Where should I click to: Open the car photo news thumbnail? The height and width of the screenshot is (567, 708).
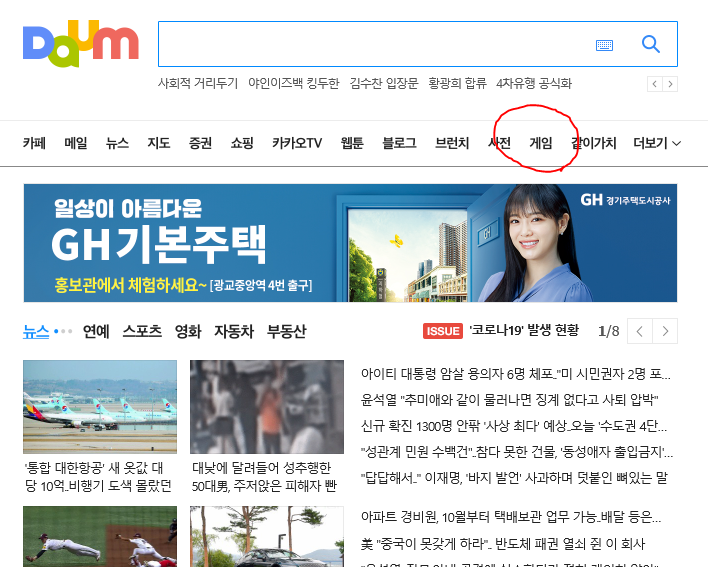tap(267, 536)
